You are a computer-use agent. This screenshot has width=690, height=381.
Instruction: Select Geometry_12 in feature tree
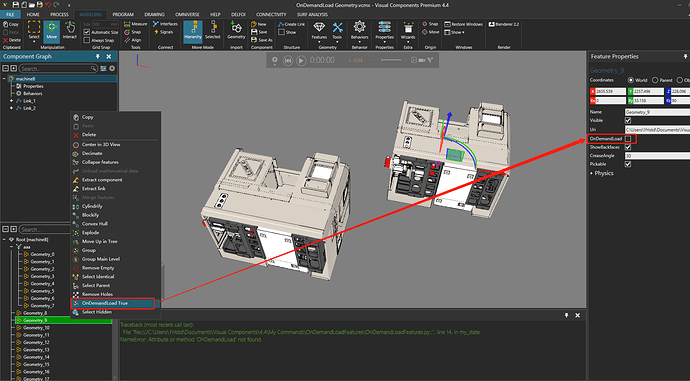pos(36,342)
